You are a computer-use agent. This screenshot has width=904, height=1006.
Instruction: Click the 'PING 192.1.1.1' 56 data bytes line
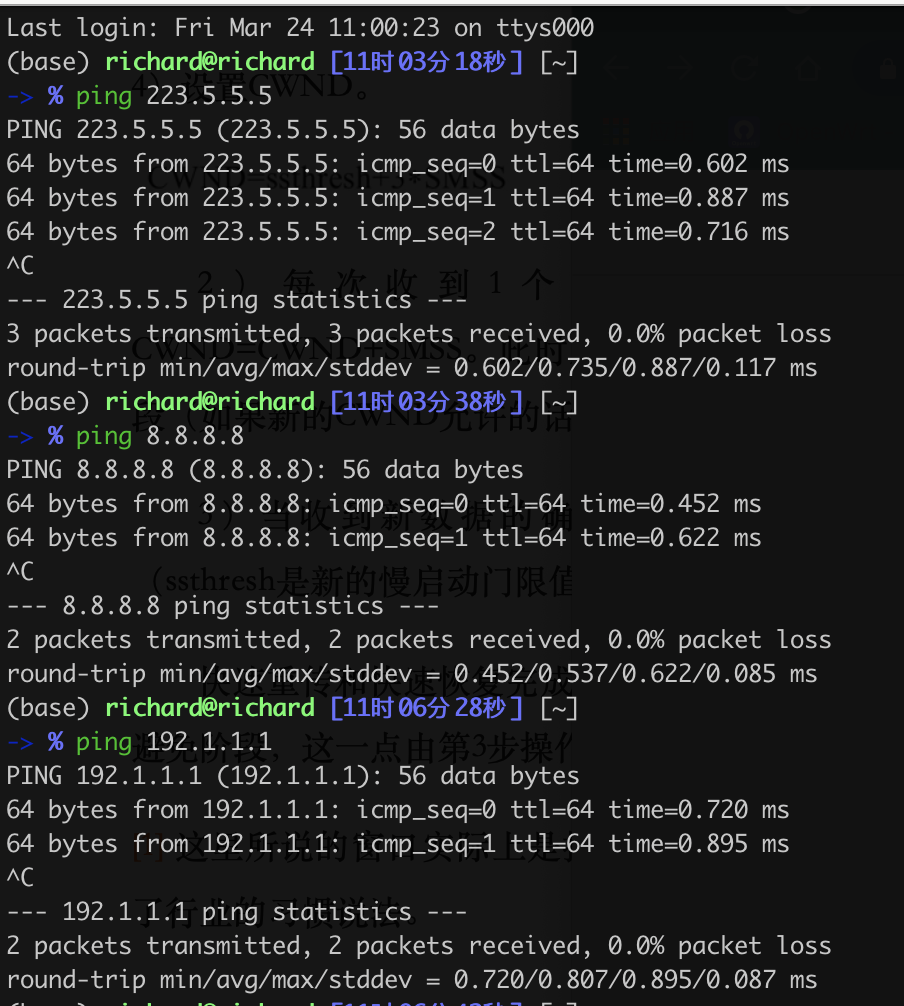click(293, 776)
